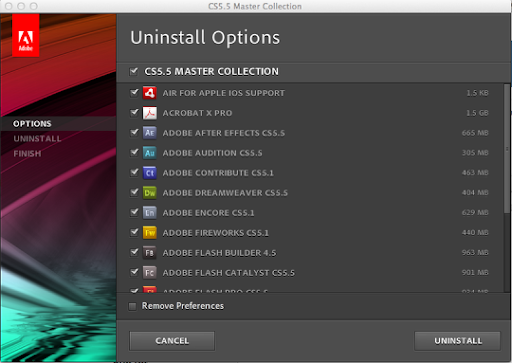Untick the Adobe Flash Builder 4.5 checkbox
Screen dimensions: 512x363
point(134,252)
